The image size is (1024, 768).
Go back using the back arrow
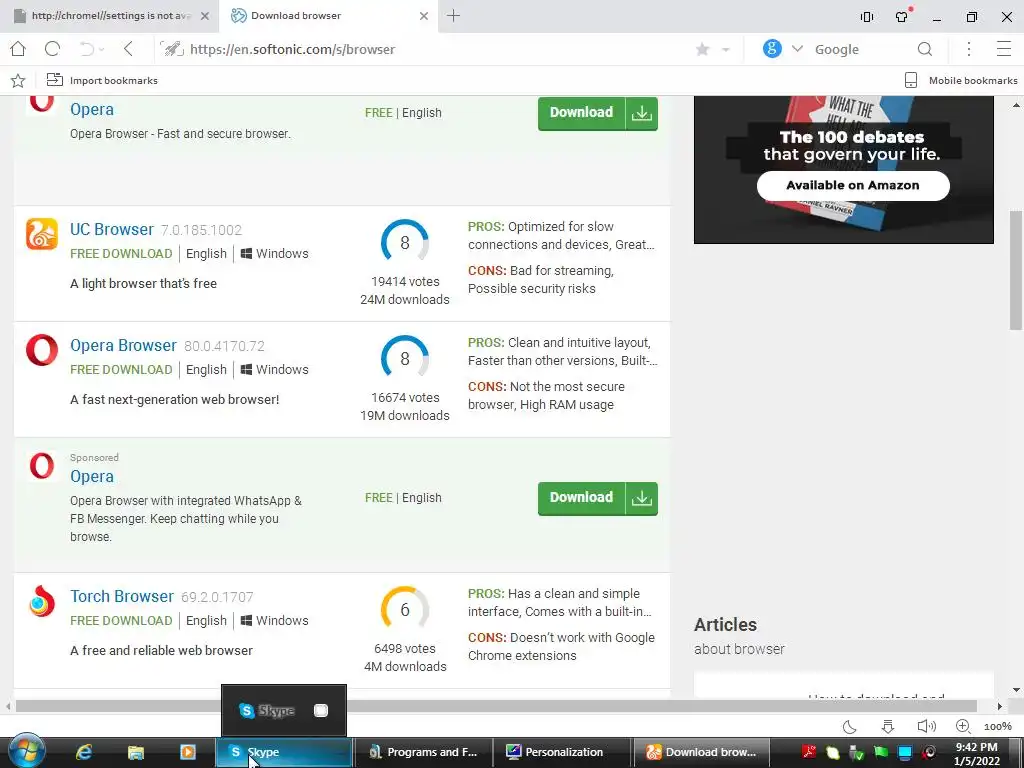pyautogui.click(x=129, y=49)
